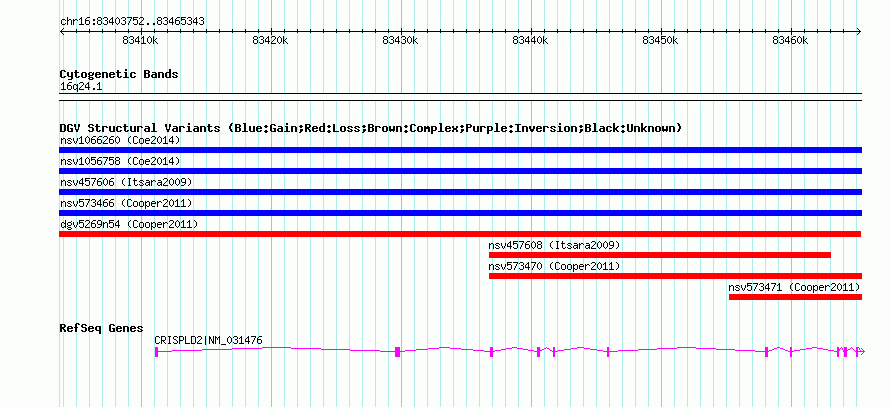Select the nsv1056758 (Coe2014) variant bar

pos(460,171)
